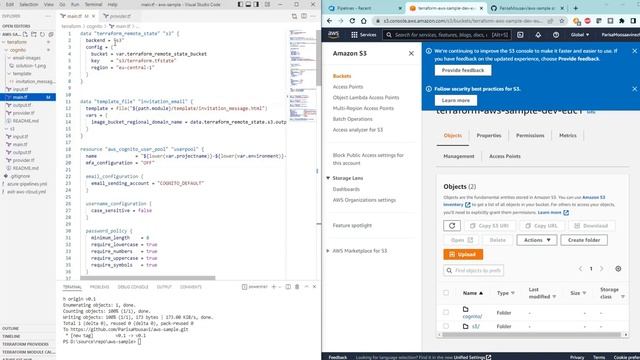Open Batch Operations in S3 sidebar
Viewport: 640px width, 360px height.
[352, 119]
